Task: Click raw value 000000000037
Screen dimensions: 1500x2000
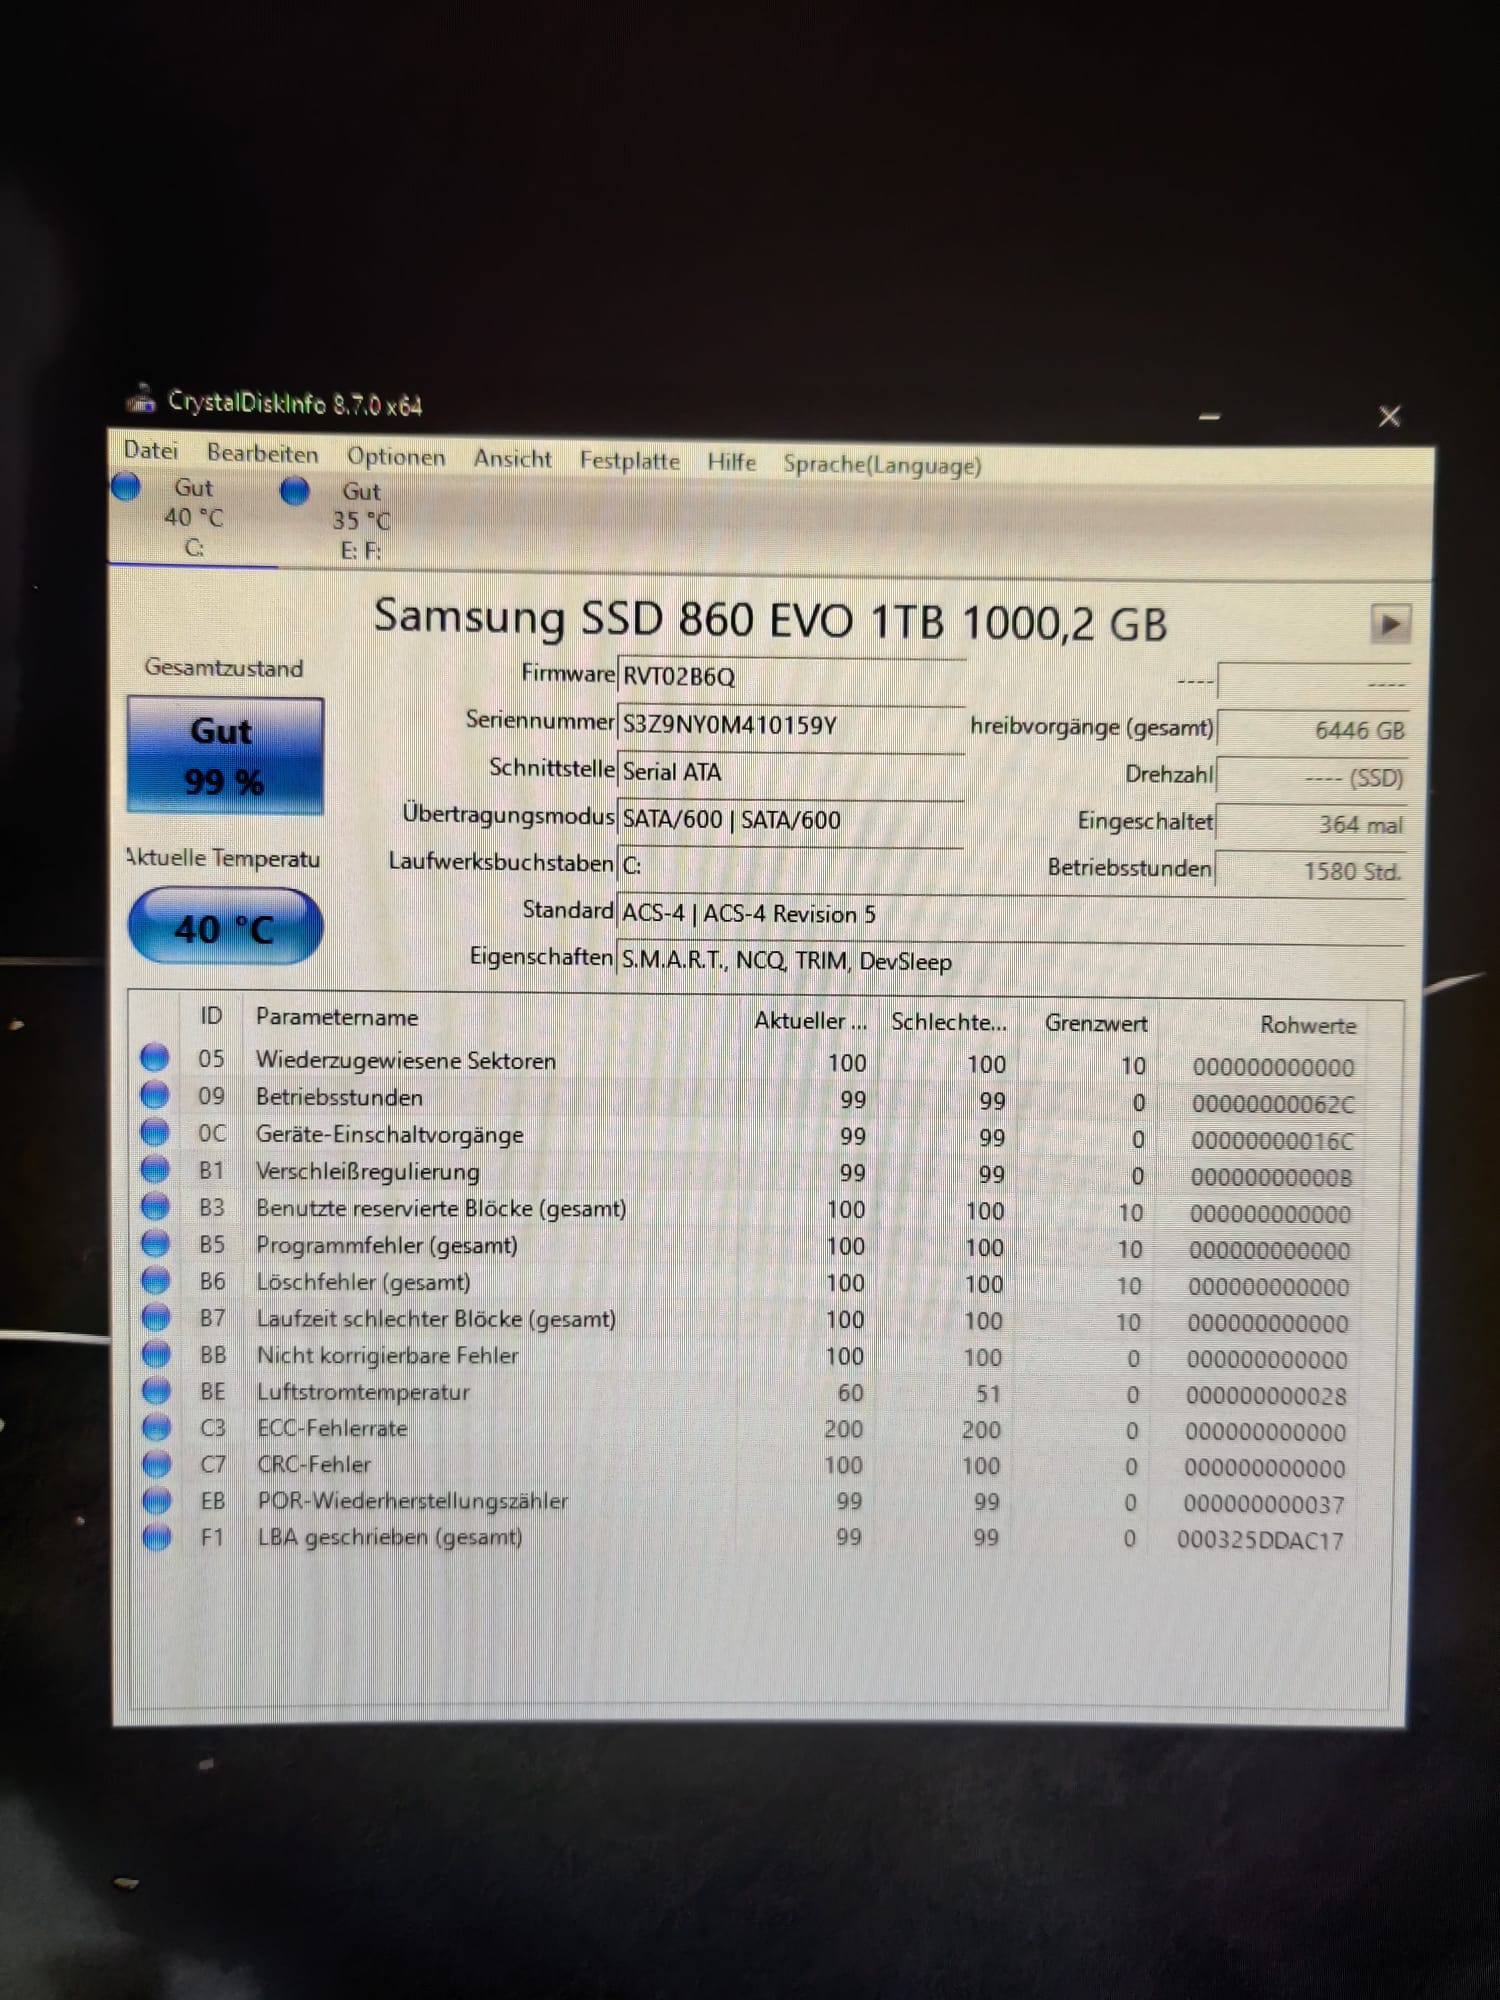Action: (1263, 1504)
